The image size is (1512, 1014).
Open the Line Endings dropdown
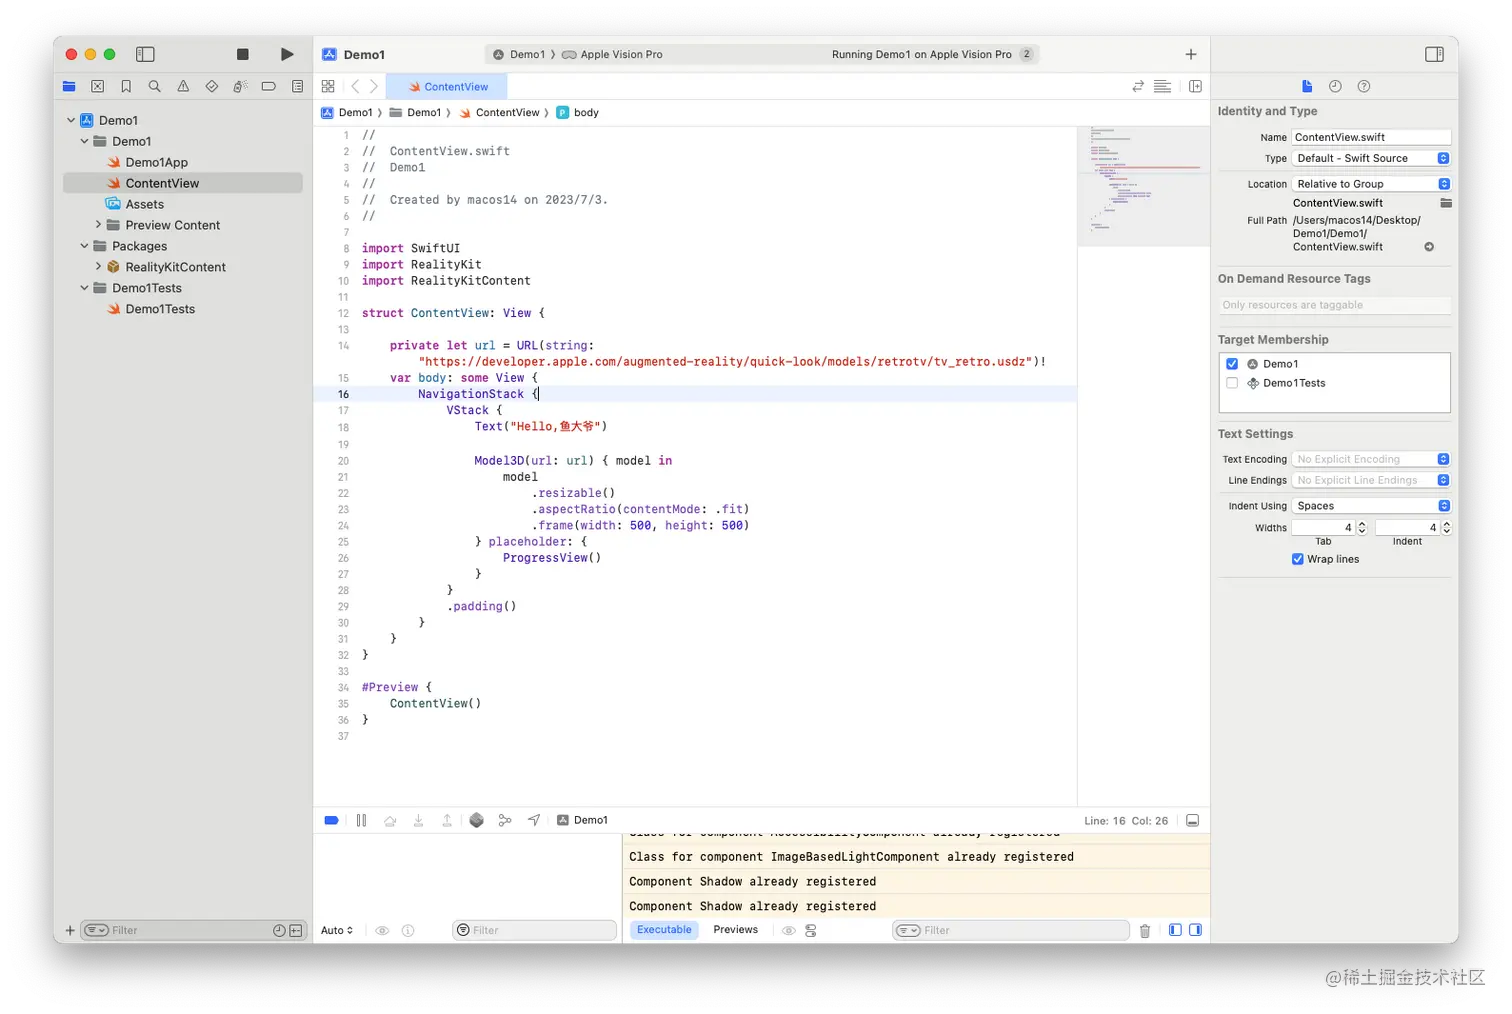pyautogui.click(x=1370, y=480)
